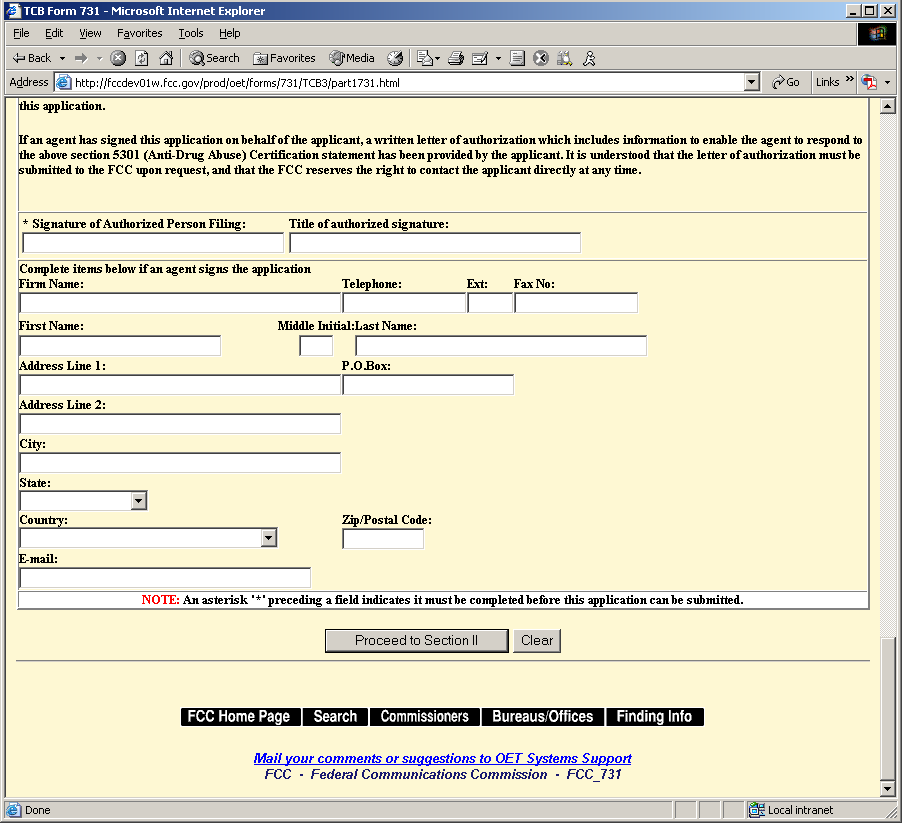Open the Finding Info link
Viewport: 902px width, 823px height.
[x=655, y=717]
